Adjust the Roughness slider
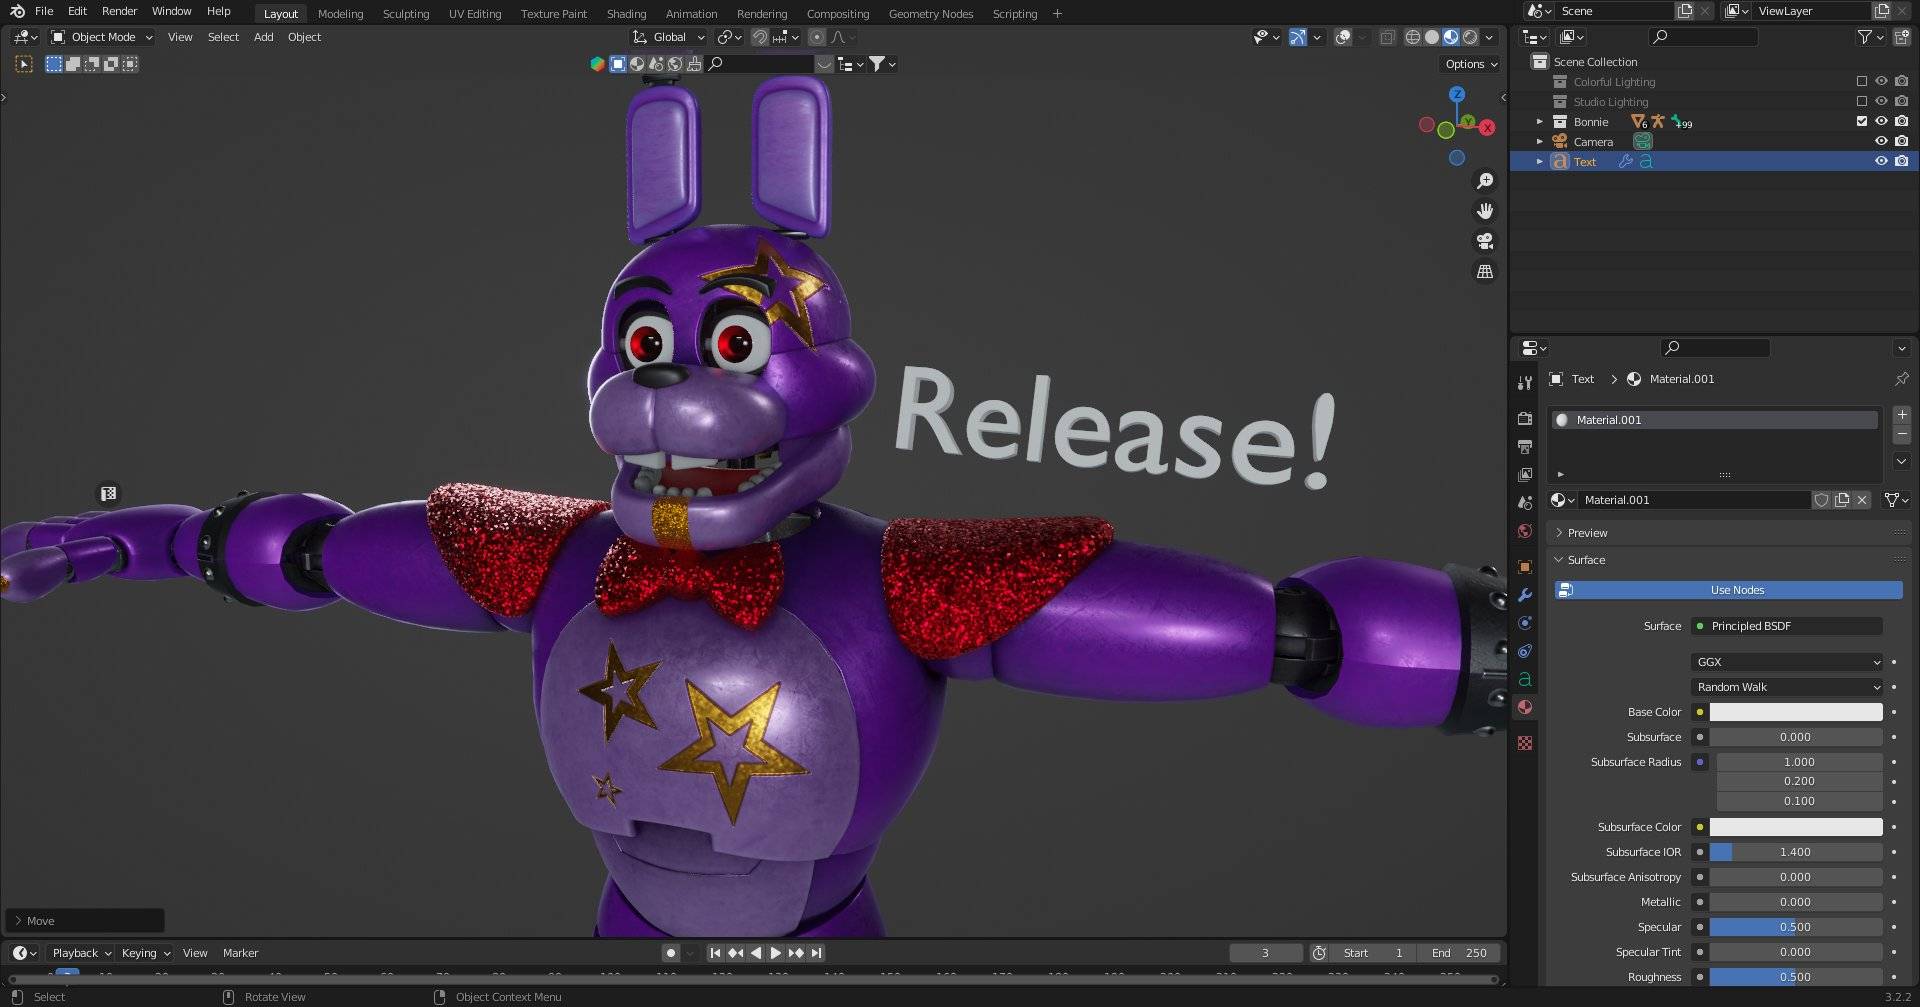Viewport: 1920px width, 1007px height. pyautogui.click(x=1795, y=977)
